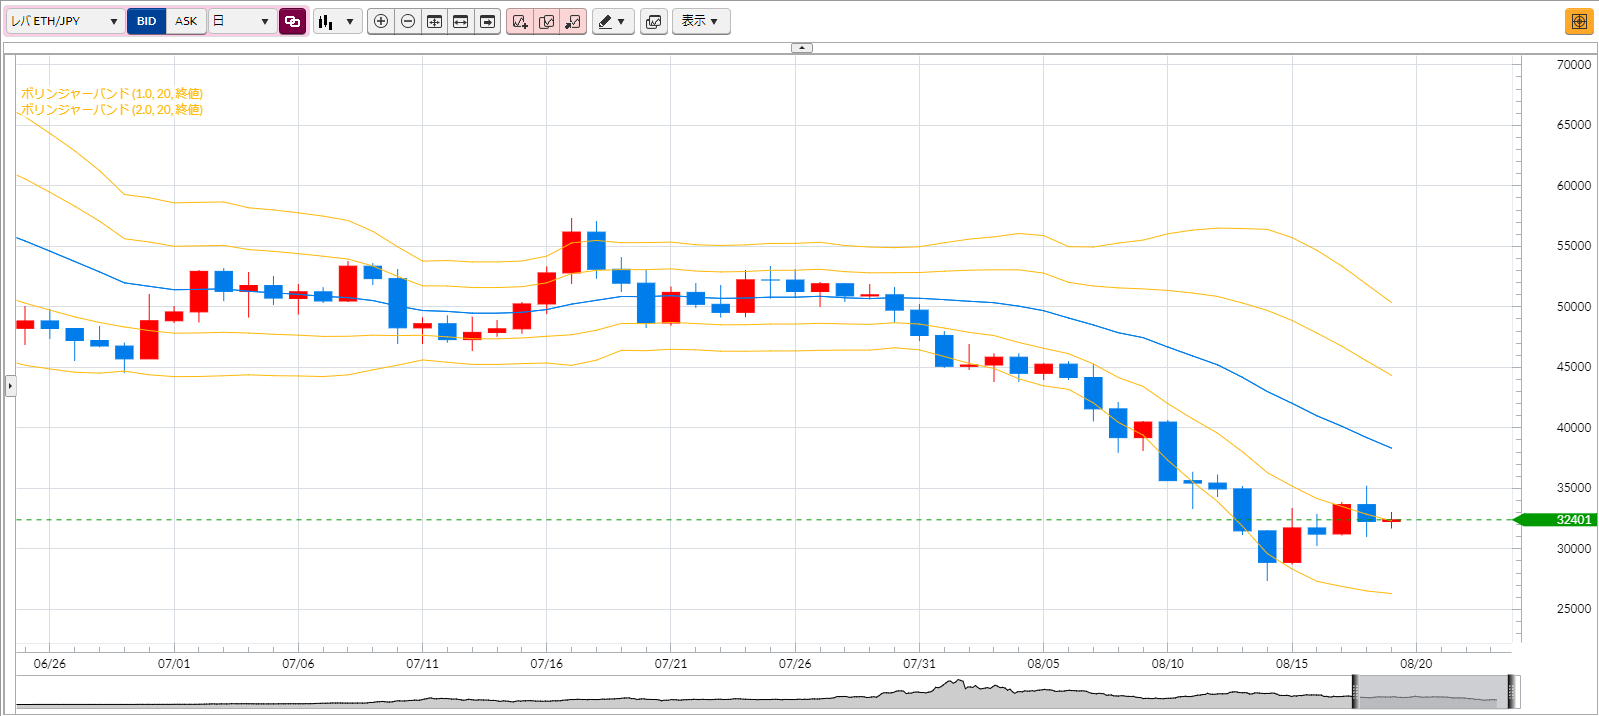Click the maroon chart sync link icon
The height and width of the screenshot is (716, 1599).
tap(293, 21)
